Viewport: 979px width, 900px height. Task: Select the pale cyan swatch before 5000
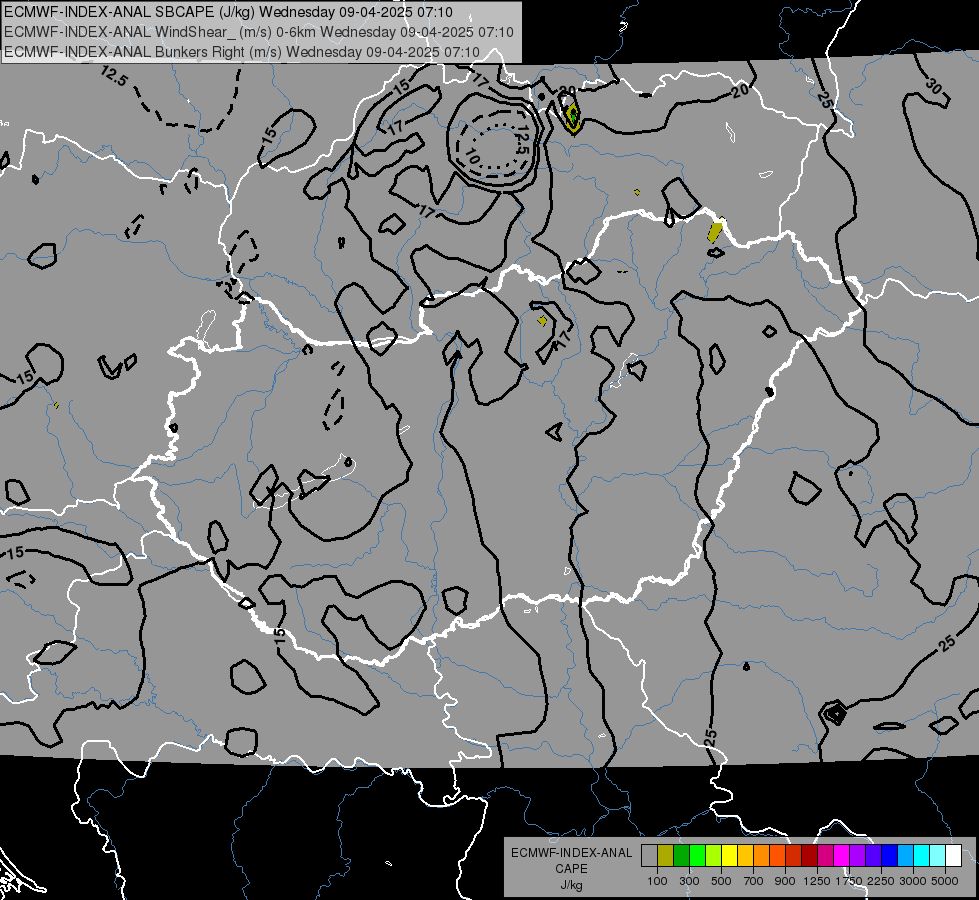tap(938, 856)
